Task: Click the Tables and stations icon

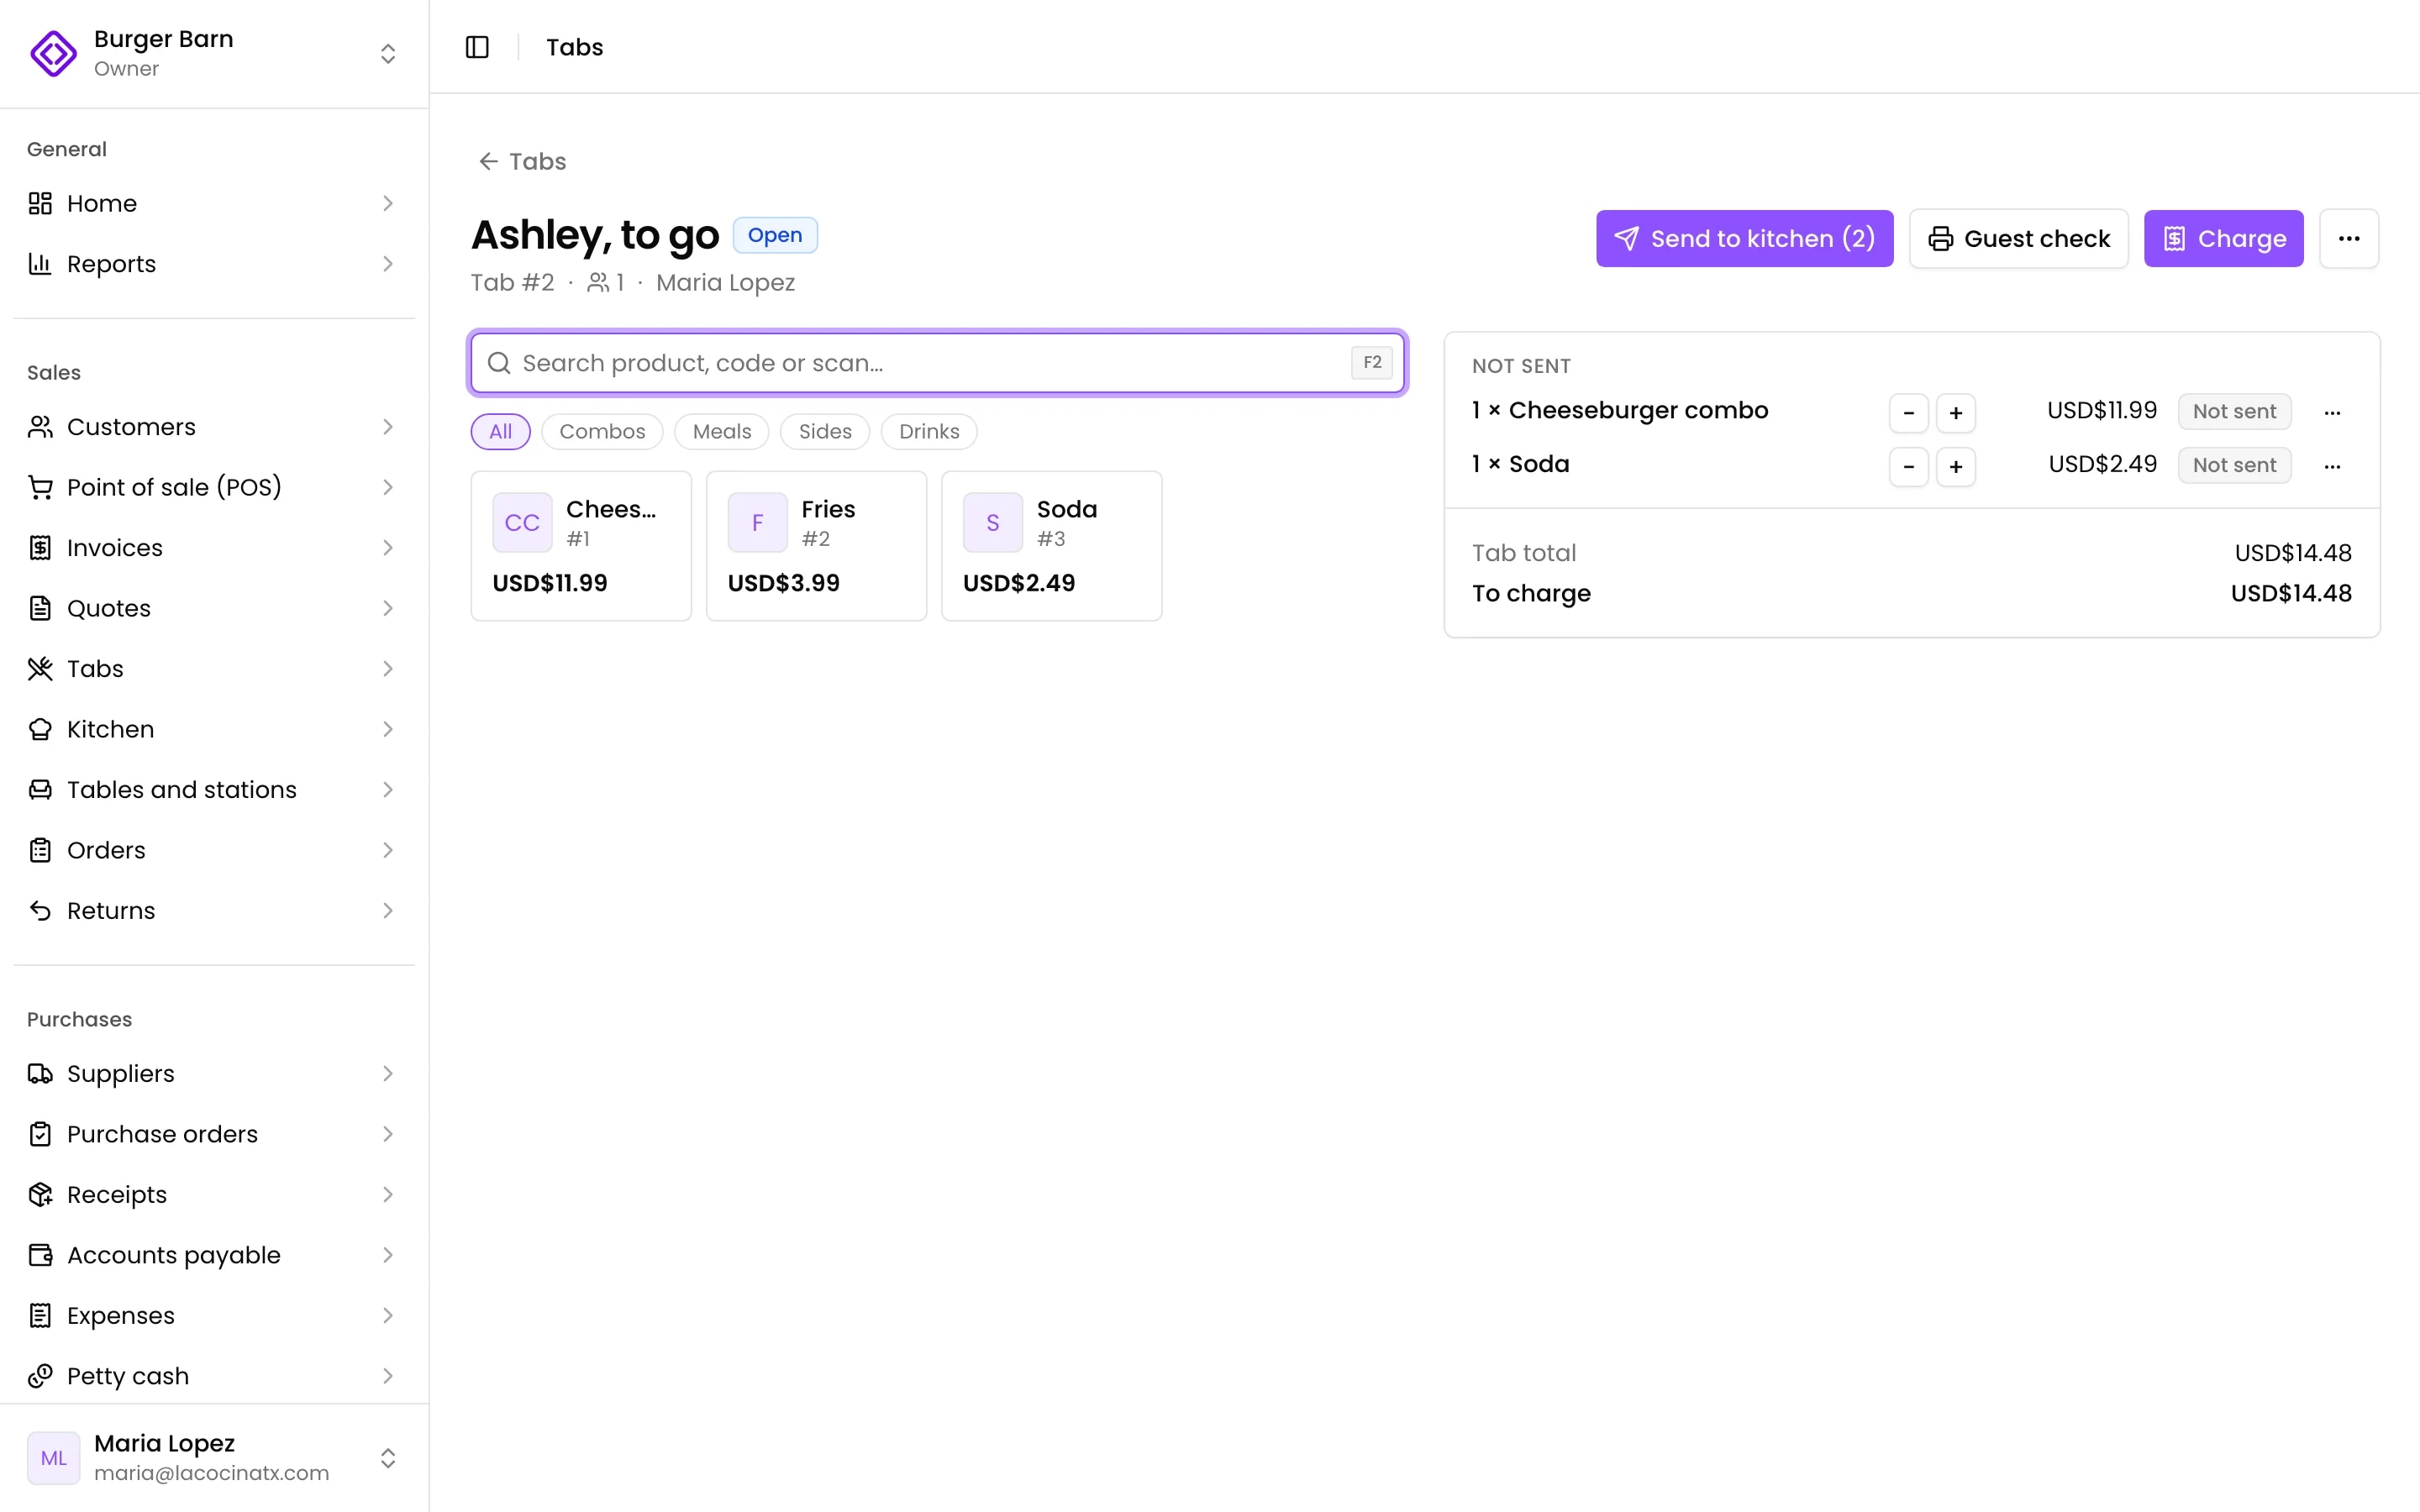Action: click(x=40, y=790)
